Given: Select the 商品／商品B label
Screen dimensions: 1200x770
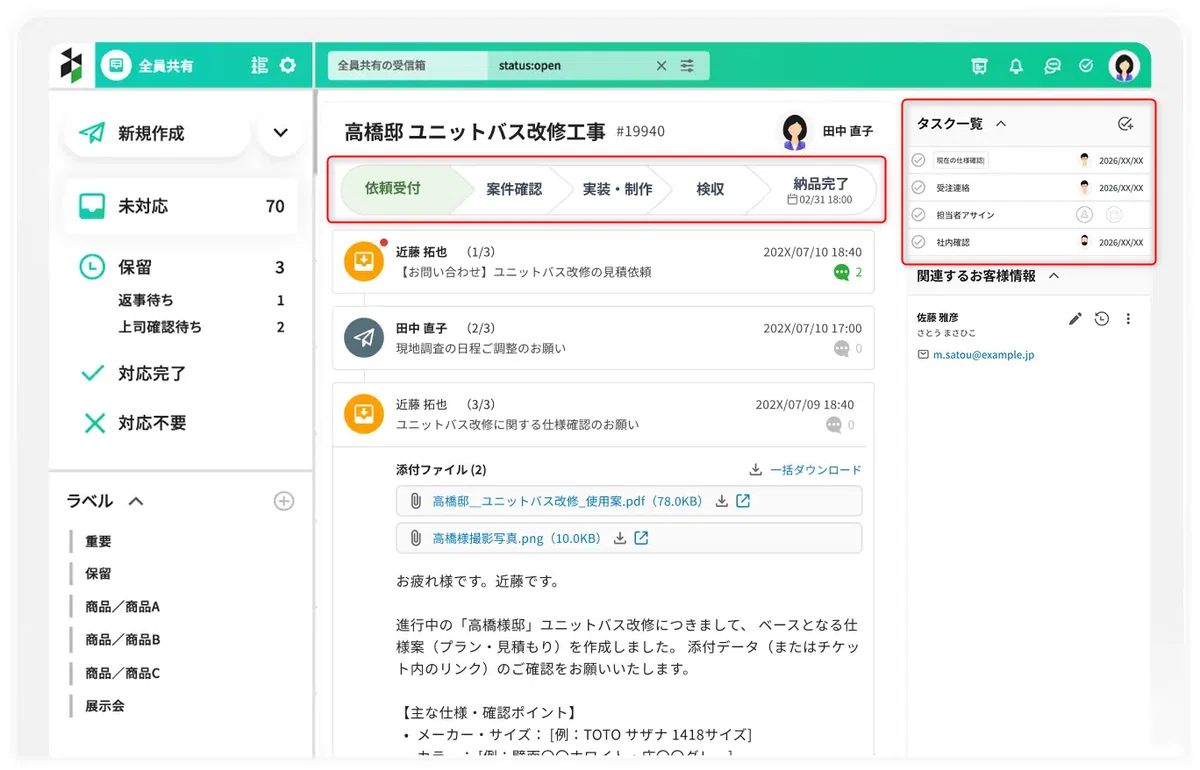Looking at the screenshot, I should [x=122, y=640].
